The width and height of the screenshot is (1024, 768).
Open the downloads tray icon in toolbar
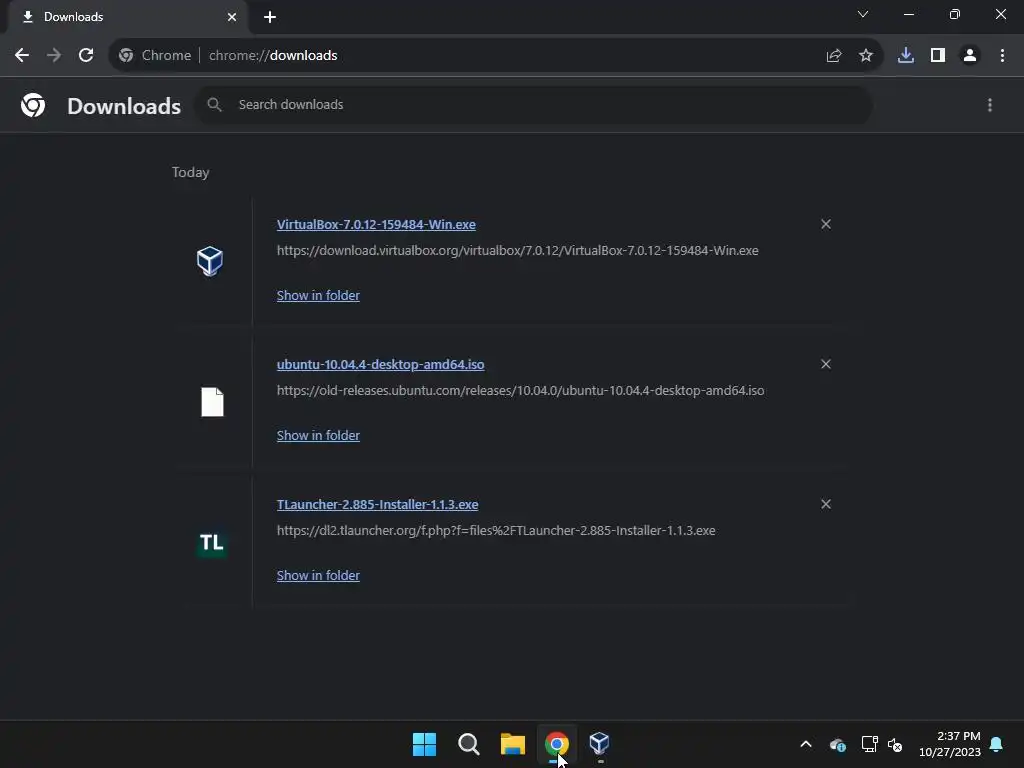pyautogui.click(x=905, y=56)
